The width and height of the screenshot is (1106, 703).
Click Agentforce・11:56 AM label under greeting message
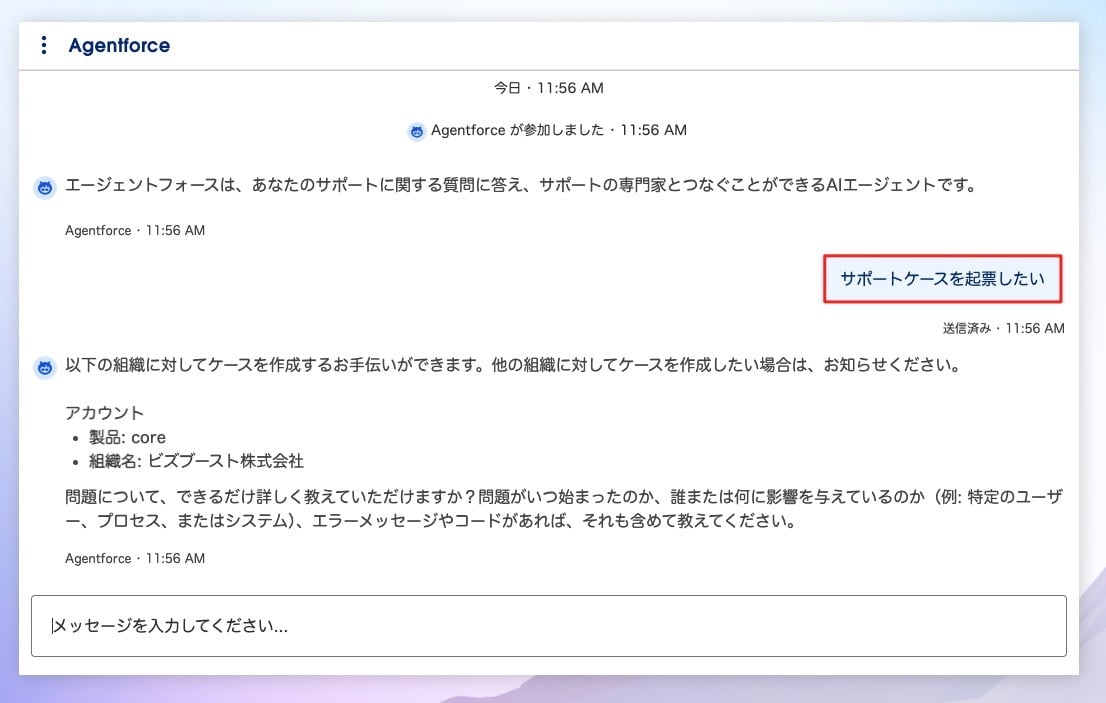pyautogui.click(x=135, y=231)
